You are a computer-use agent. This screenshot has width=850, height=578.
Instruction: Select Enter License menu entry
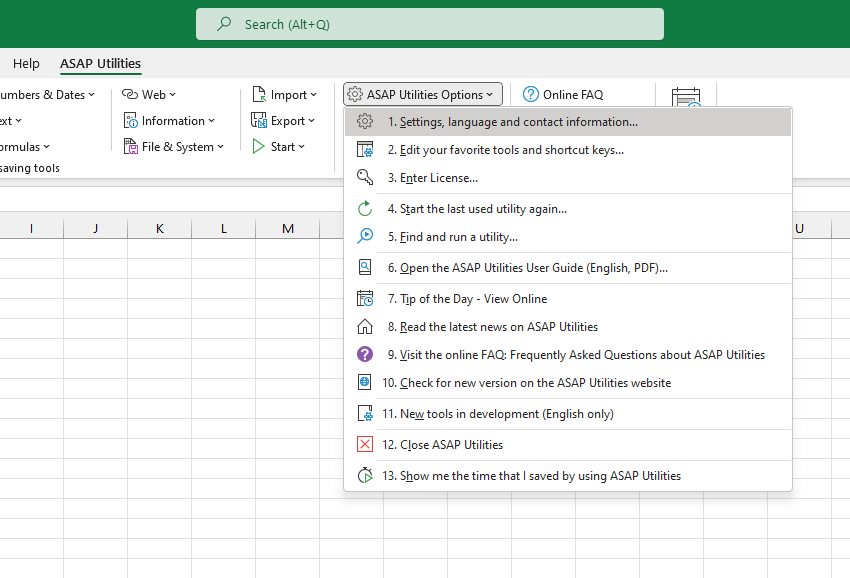click(568, 178)
